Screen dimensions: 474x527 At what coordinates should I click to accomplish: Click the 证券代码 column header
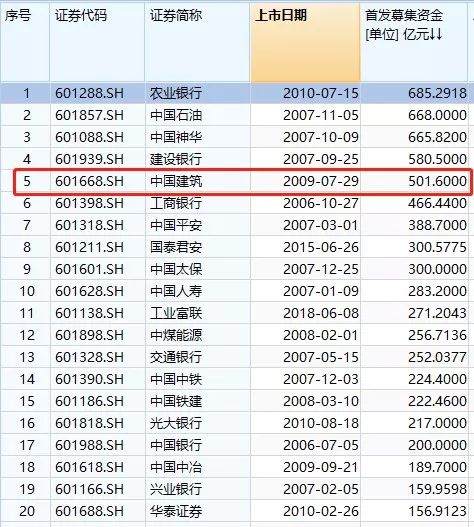(x=97, y=42)
